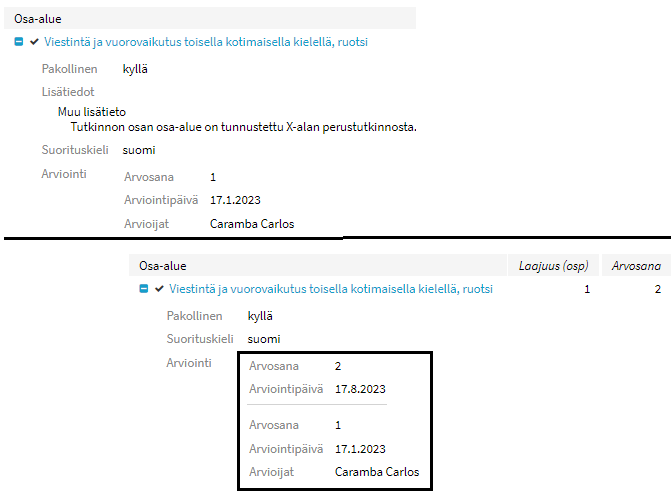This screenshot has height=494, width=671.
Task: Click the separator line between the two assessments
Action: coord(317,405)
